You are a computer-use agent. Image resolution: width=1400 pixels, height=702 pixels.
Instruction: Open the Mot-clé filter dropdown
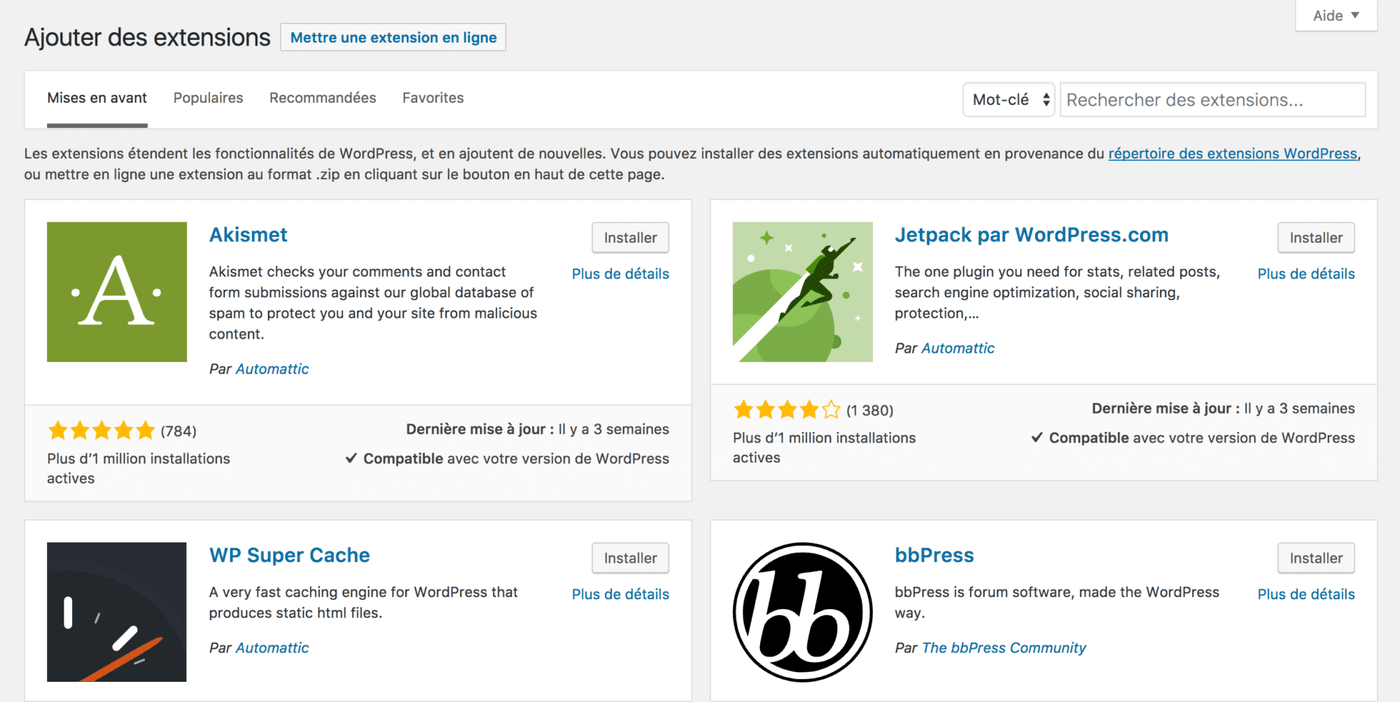tap(1008, 99)
